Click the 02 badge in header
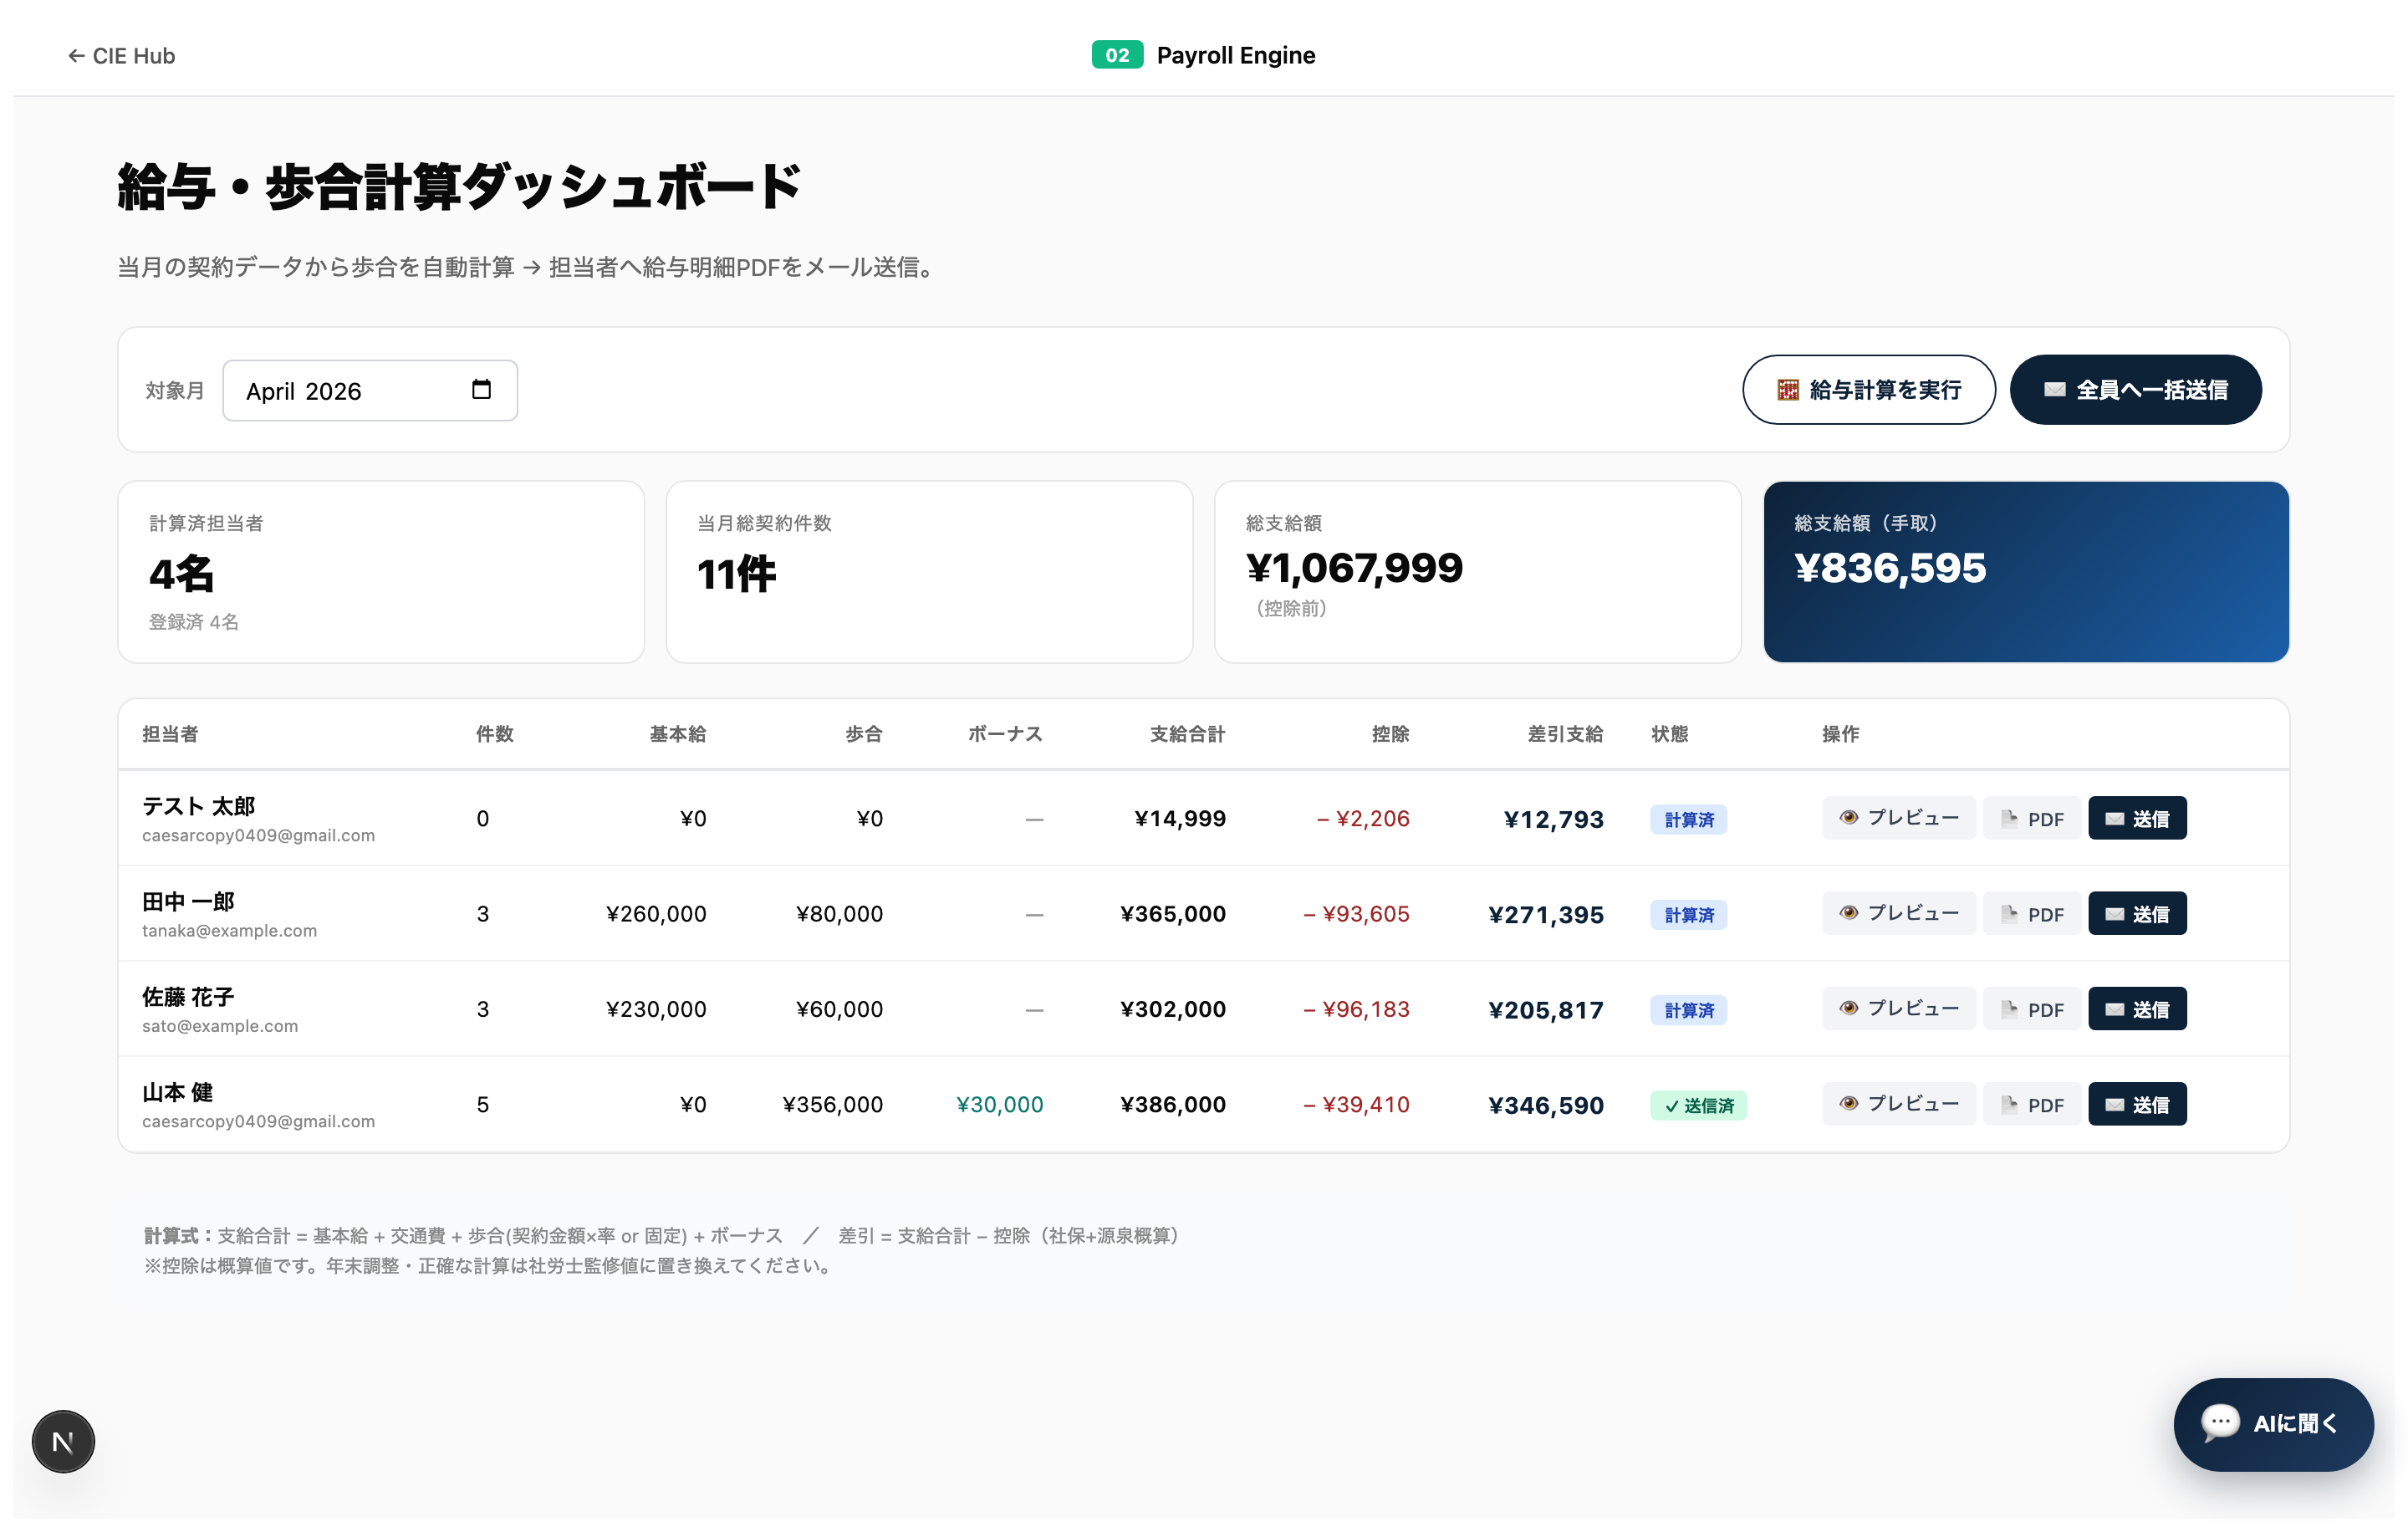The image size is (2408, 1532). click(x=1117, y=55)
